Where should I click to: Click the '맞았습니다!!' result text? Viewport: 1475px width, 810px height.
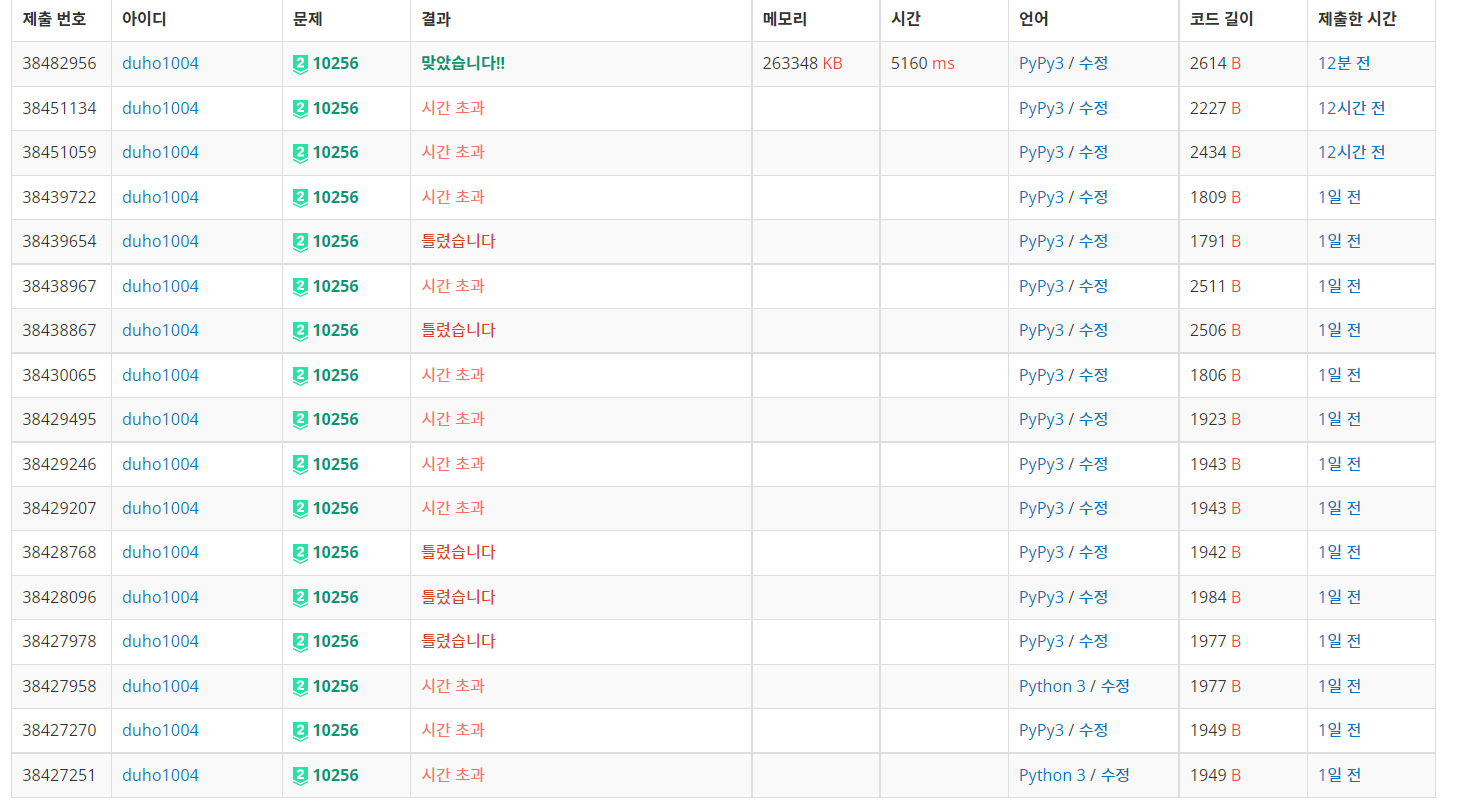tap(463, 63)
